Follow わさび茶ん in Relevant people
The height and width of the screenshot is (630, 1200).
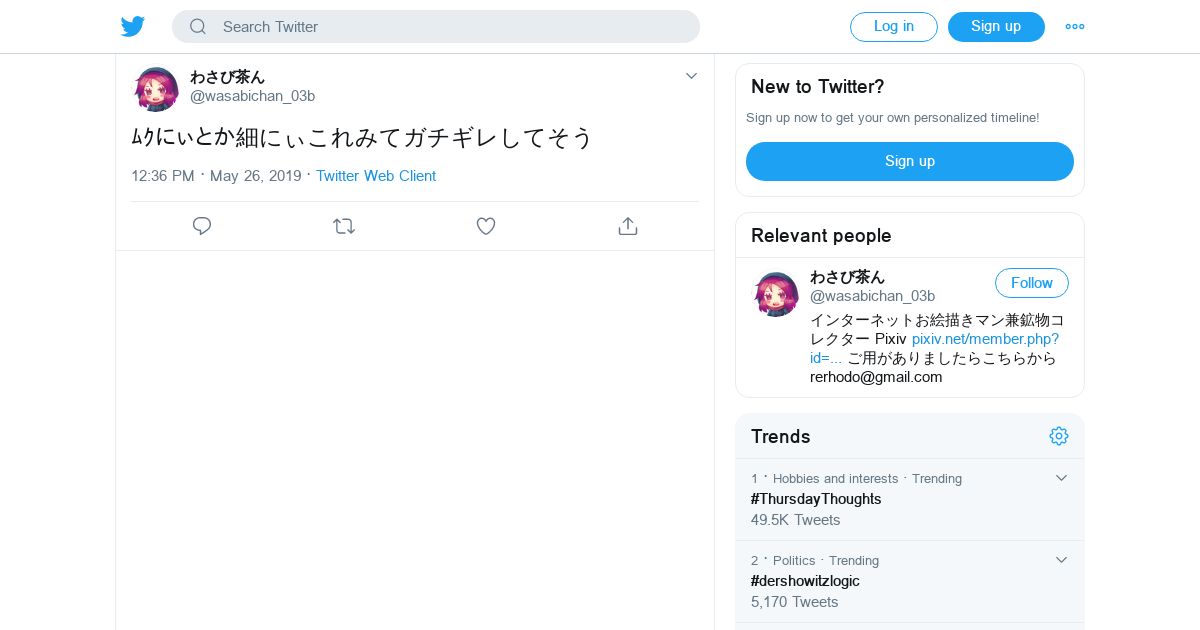click(1031, 283)
